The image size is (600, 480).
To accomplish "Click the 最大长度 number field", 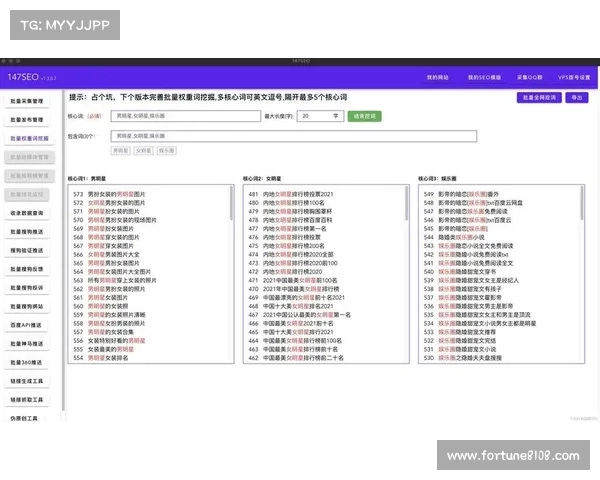I will pos(320,116).
